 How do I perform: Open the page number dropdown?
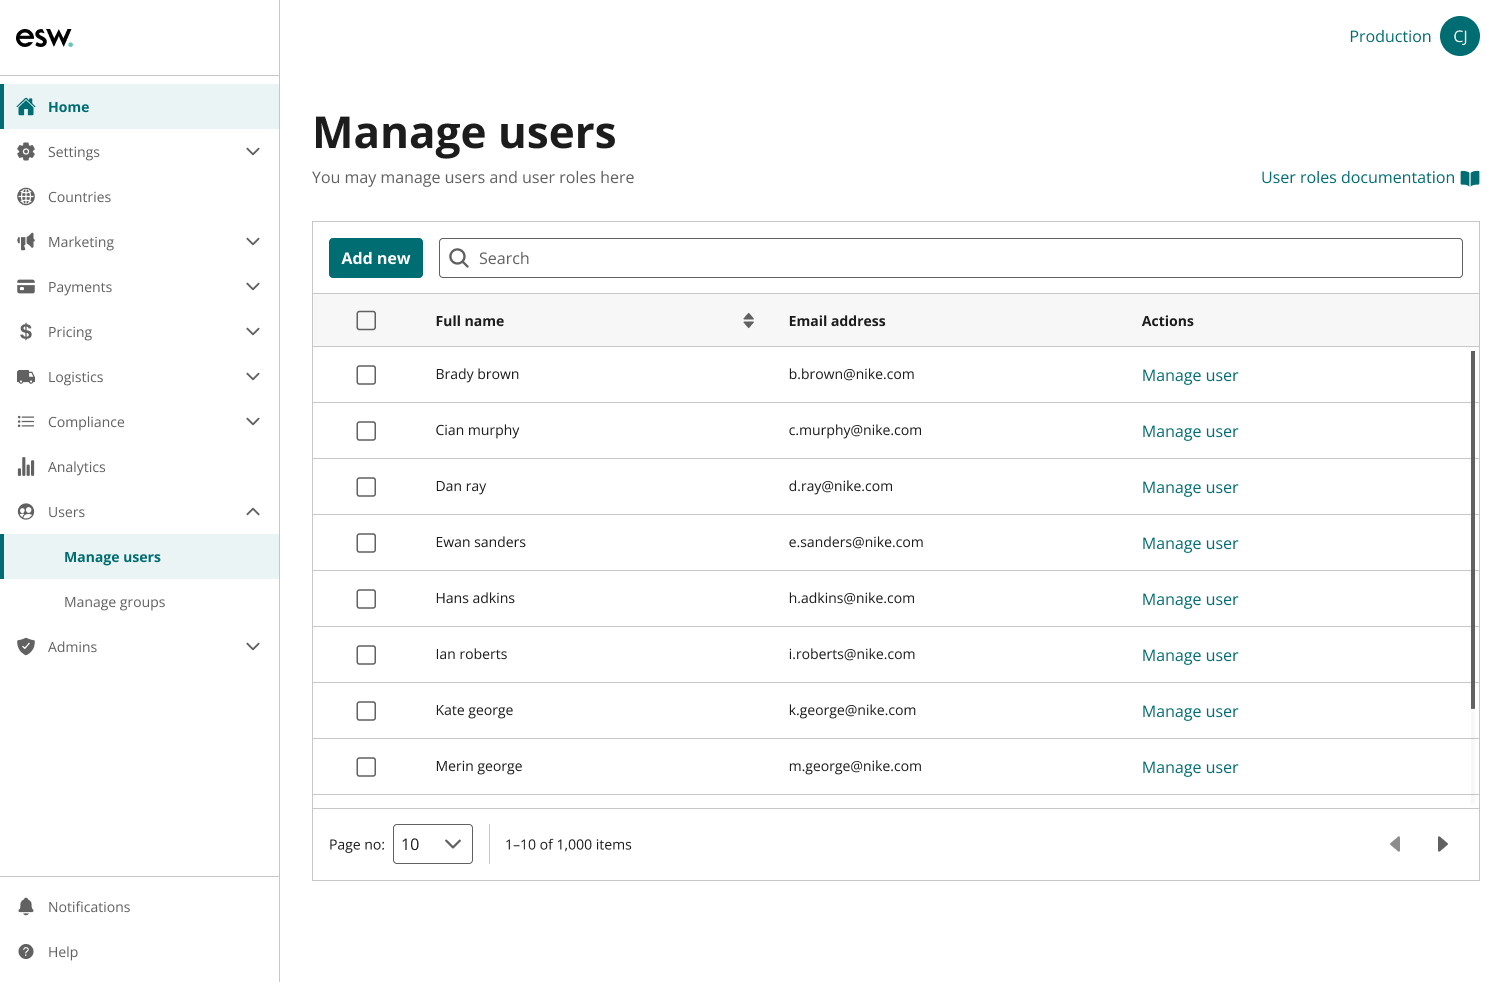(x=432, y=844)
